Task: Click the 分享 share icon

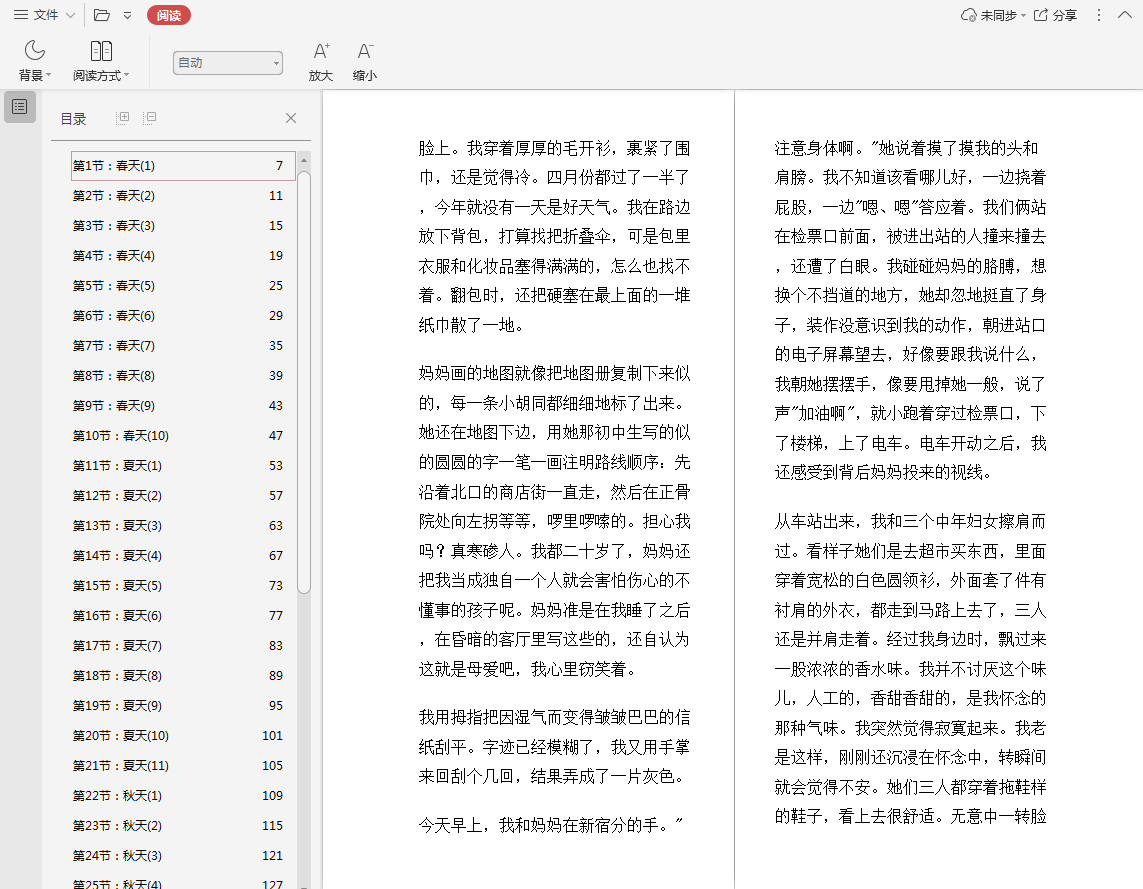Action: pyautogui.click(x=1041, y=15)
